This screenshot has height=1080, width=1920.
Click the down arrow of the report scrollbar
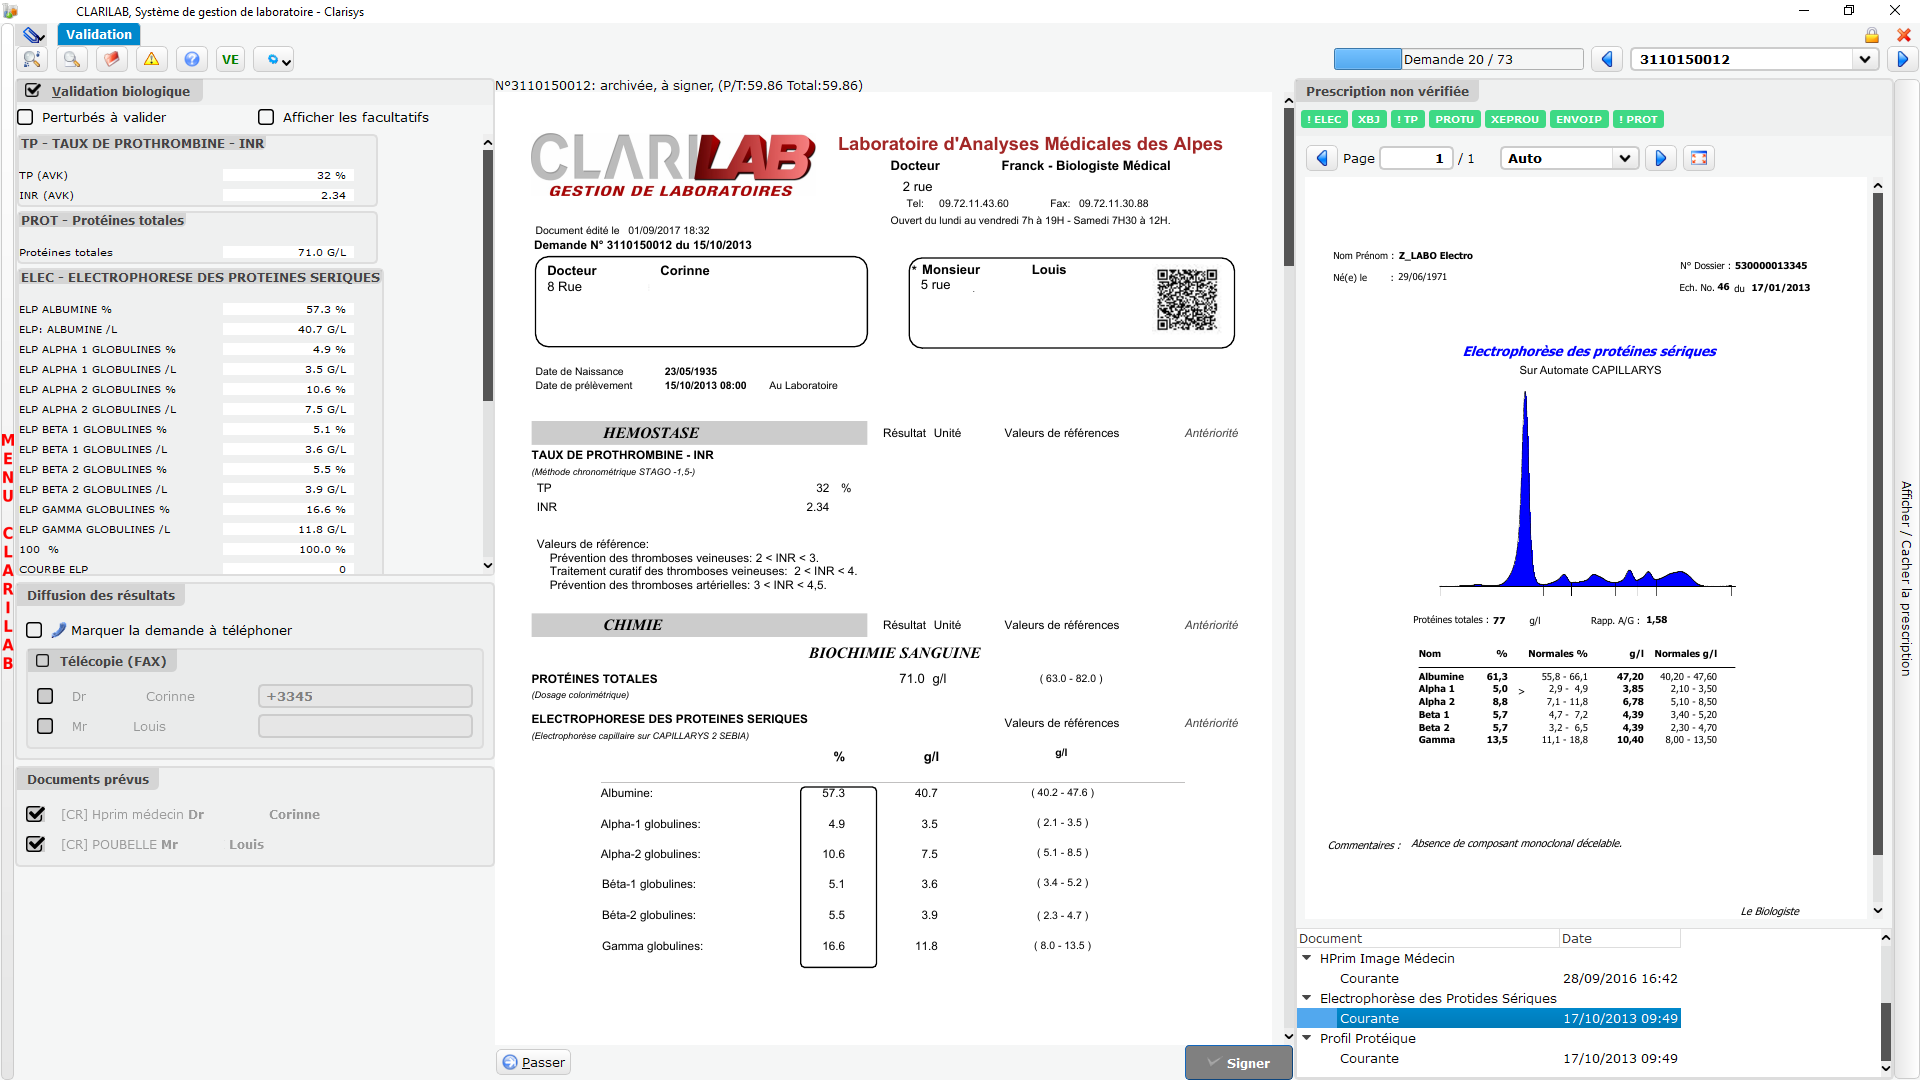point(1288,1038)
